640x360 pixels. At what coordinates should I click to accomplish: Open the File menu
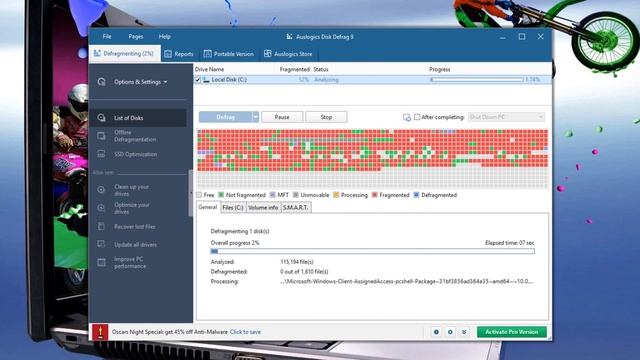107,36
